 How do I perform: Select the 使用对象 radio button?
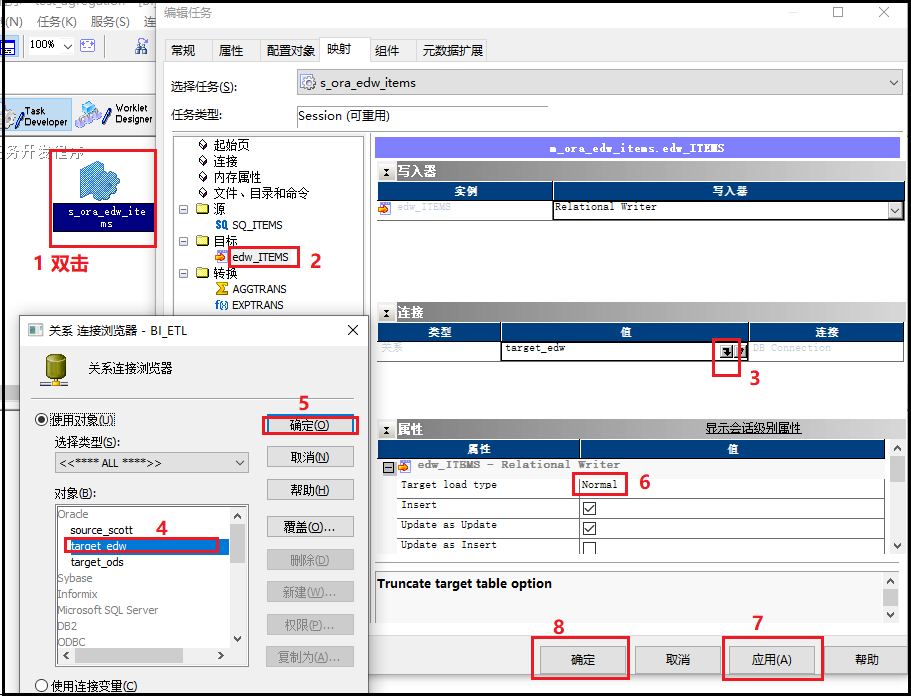tap(41, 419)
